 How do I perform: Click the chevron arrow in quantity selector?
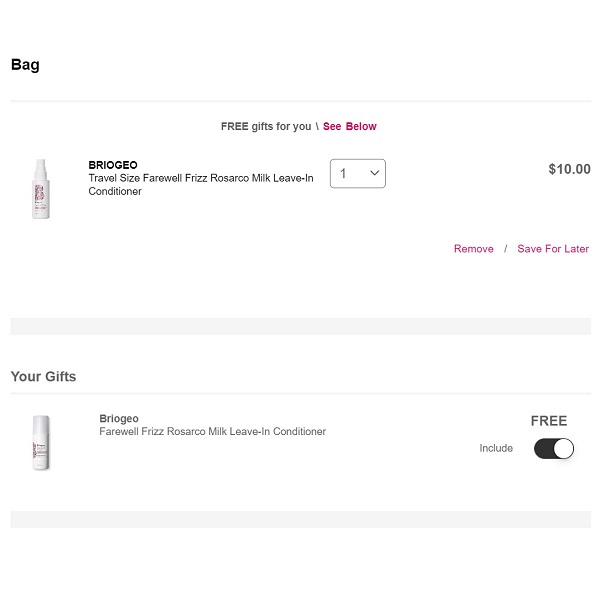pyautogui.click(x=375, y=173)
